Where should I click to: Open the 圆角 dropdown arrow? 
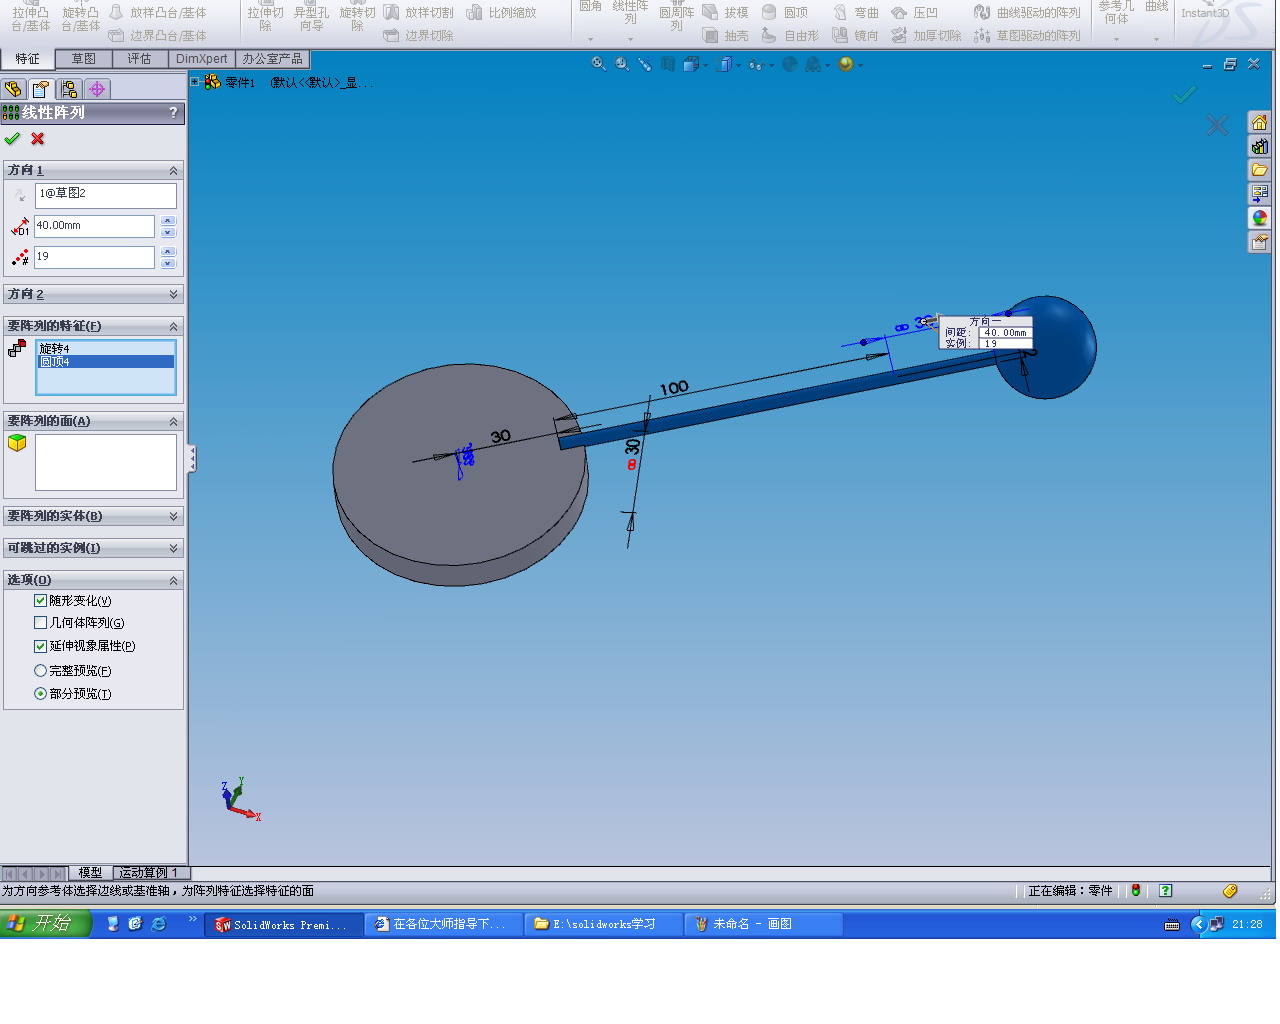(x=591, y=39)
